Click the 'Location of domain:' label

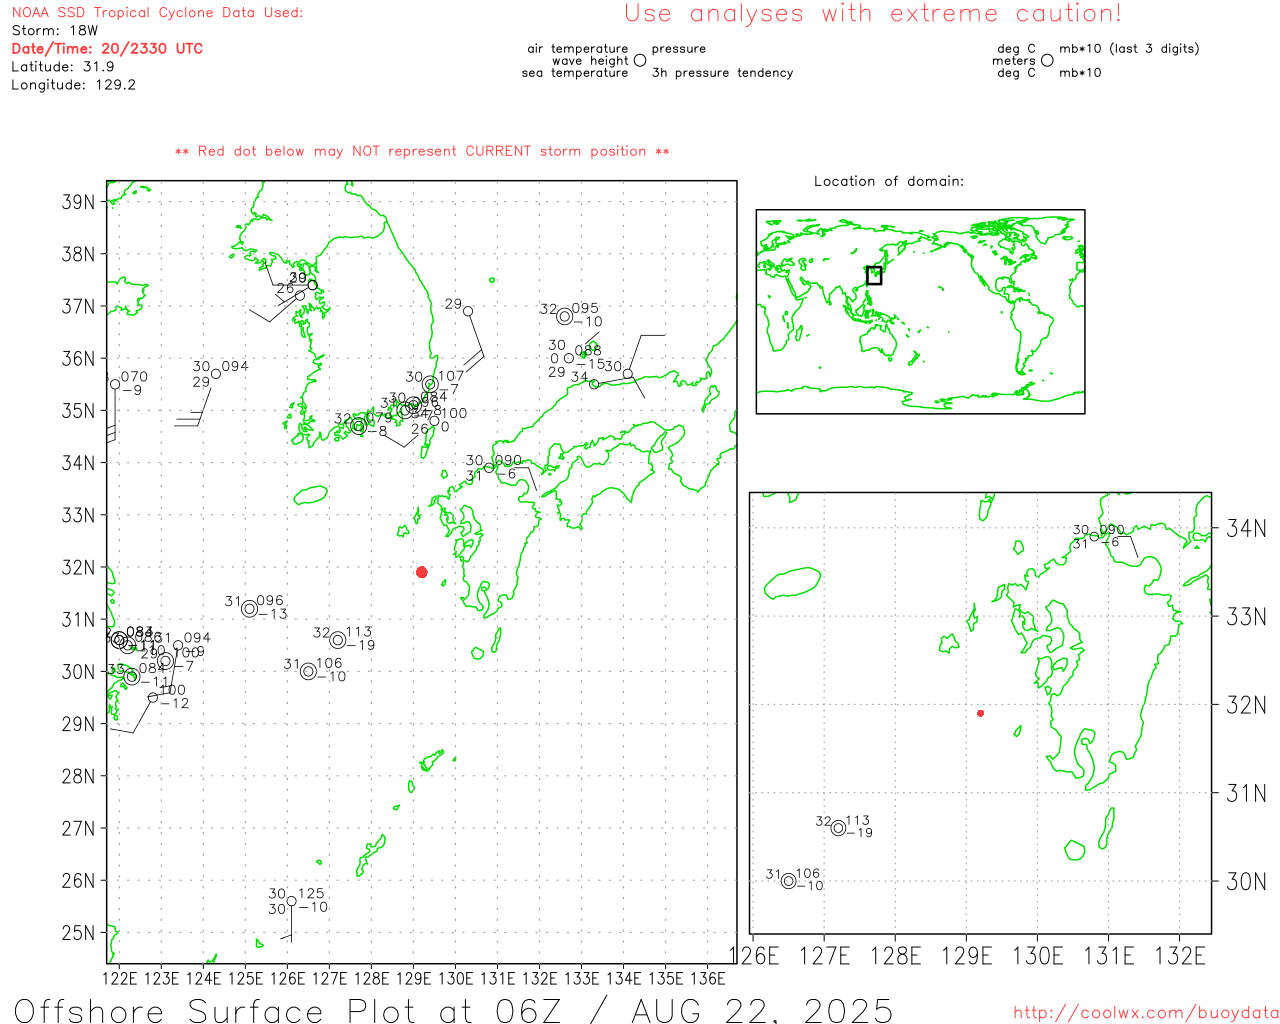889,181
